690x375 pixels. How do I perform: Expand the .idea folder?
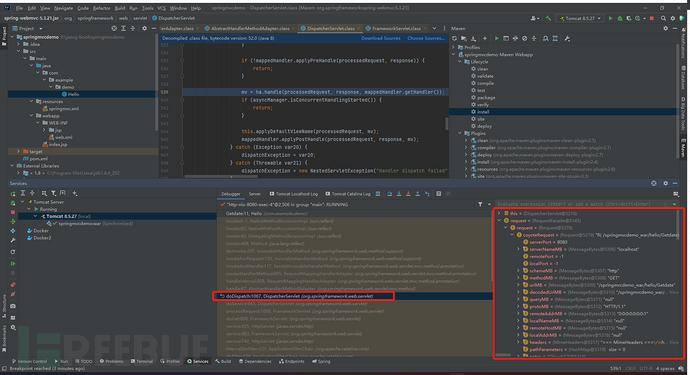click(18, 44)
